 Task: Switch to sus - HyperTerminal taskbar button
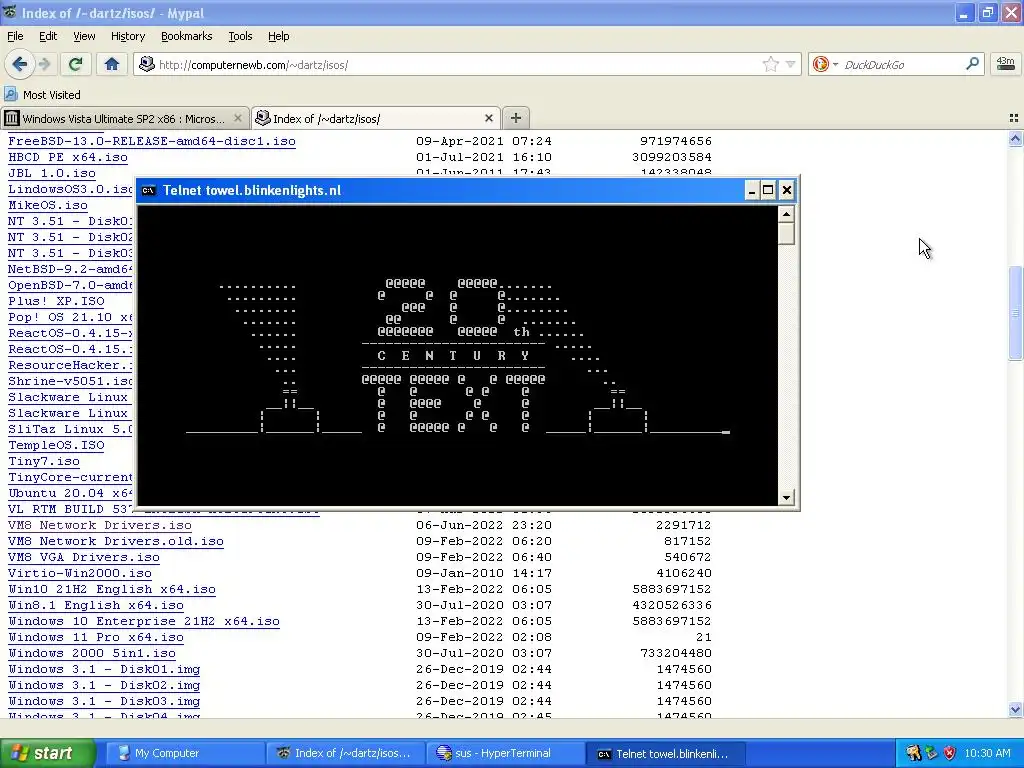point(505,753)
